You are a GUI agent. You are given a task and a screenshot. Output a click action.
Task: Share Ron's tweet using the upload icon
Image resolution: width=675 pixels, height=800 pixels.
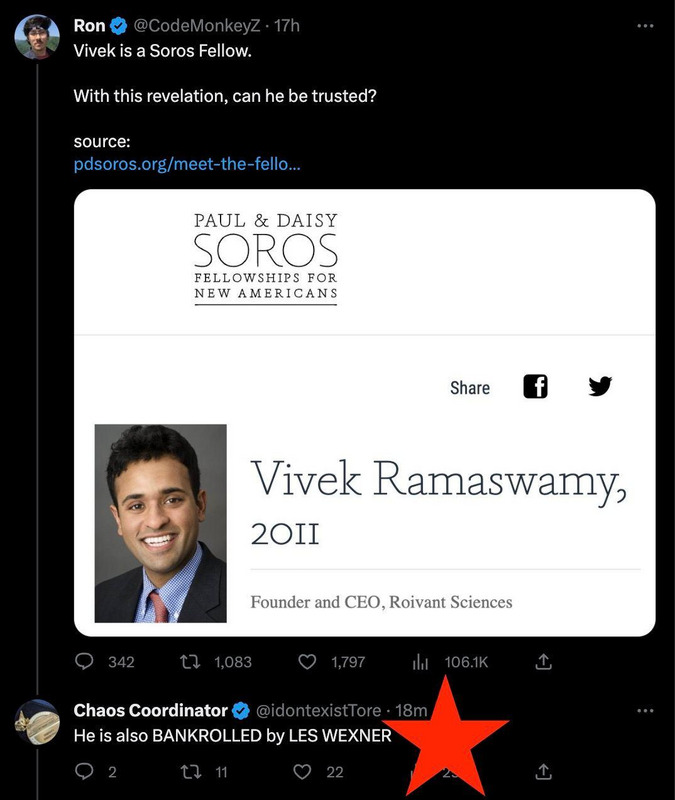pyautogui.click(x=544, y=661)
